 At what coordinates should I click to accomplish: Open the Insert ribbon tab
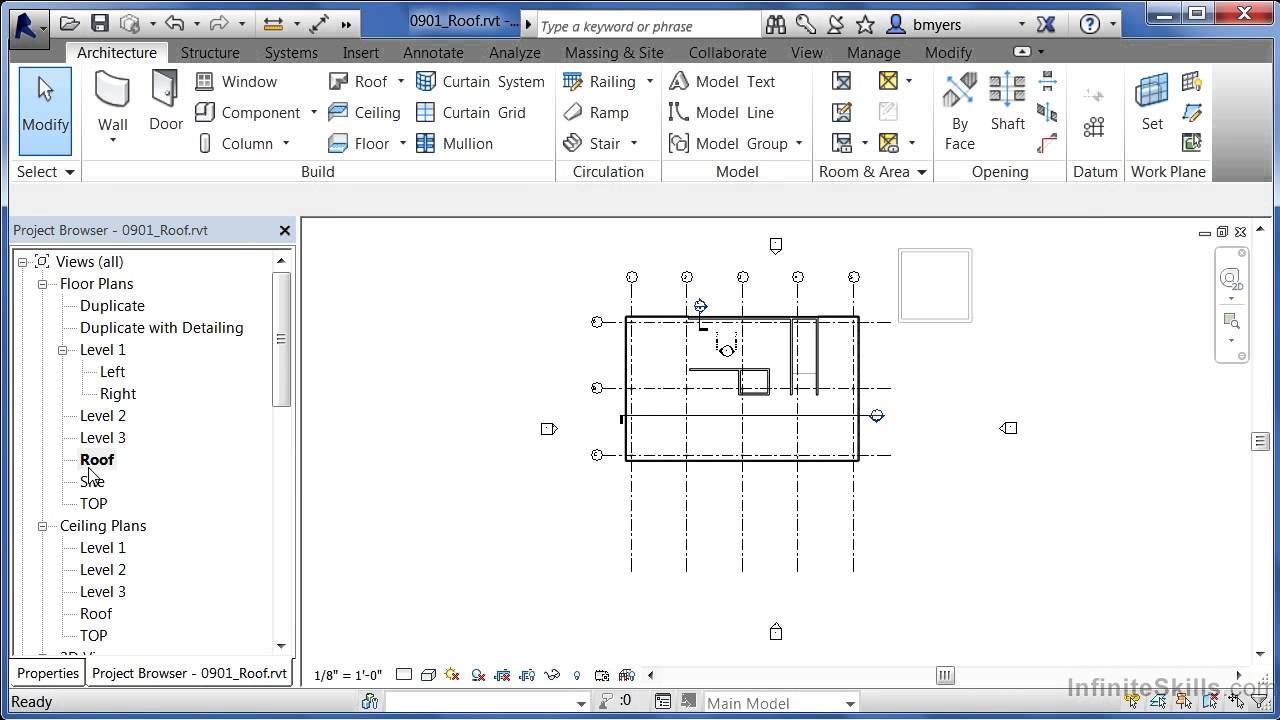pos(361,52)
